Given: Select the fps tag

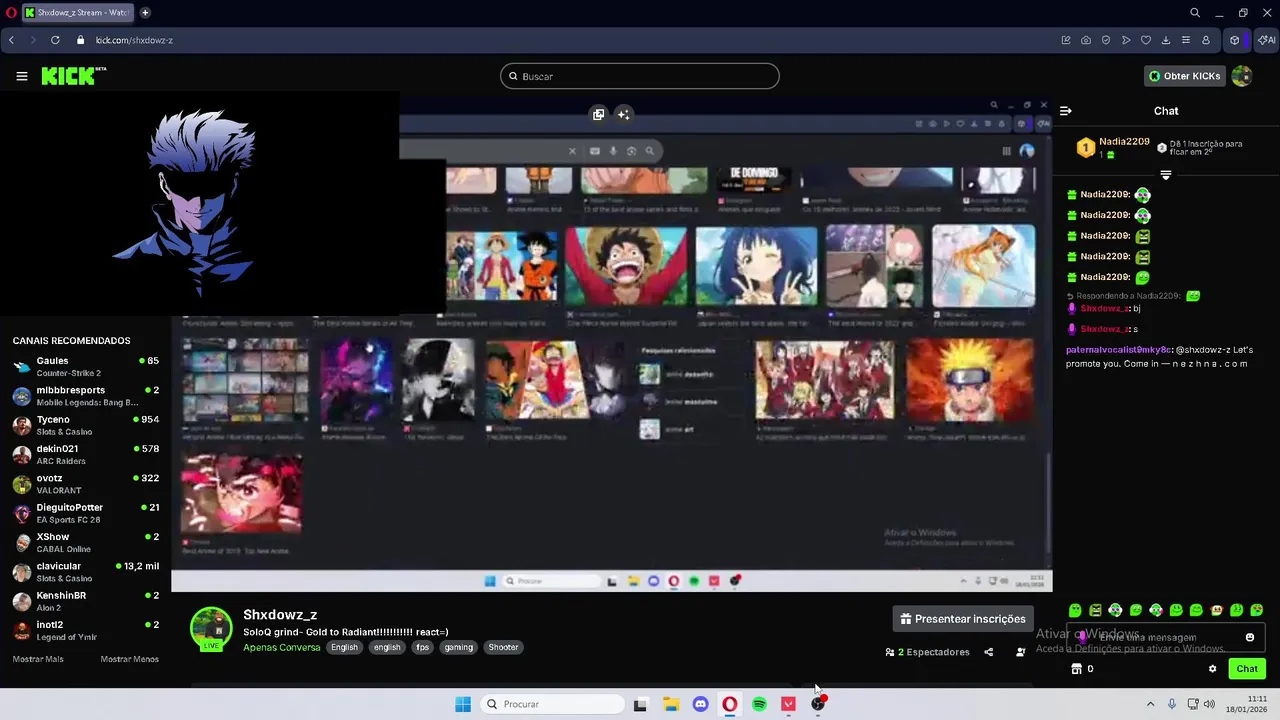Looking at the screenshot, I should [x=423, y=647].
